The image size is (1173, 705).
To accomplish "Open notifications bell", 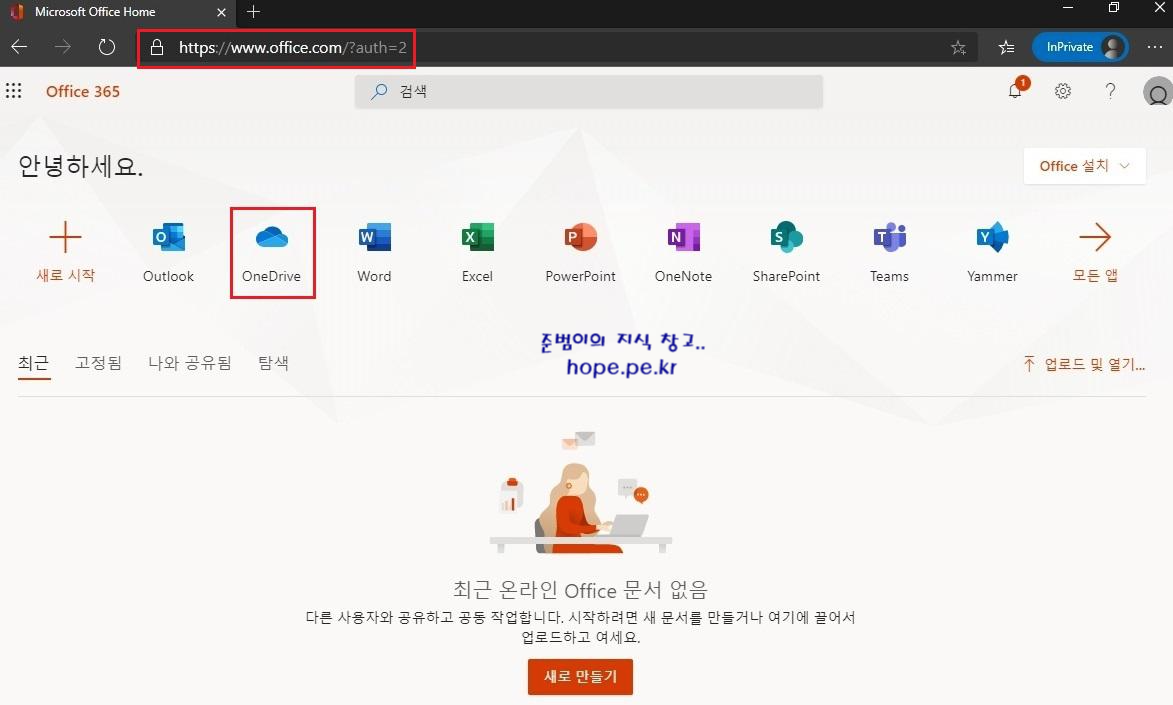I will (1015, 91).
